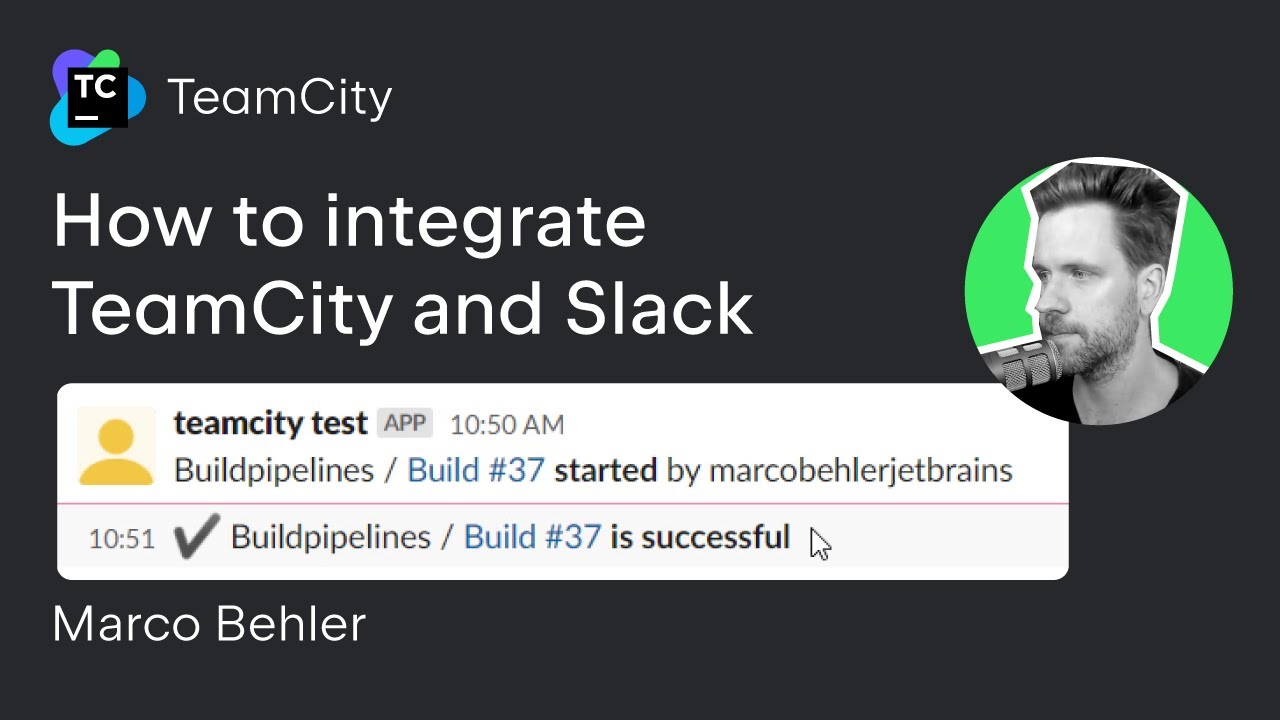Open the Build #37 link in started message
The height and width of the screenshot is (720, 1280).
pyautogui.click(x=475, y=470)
